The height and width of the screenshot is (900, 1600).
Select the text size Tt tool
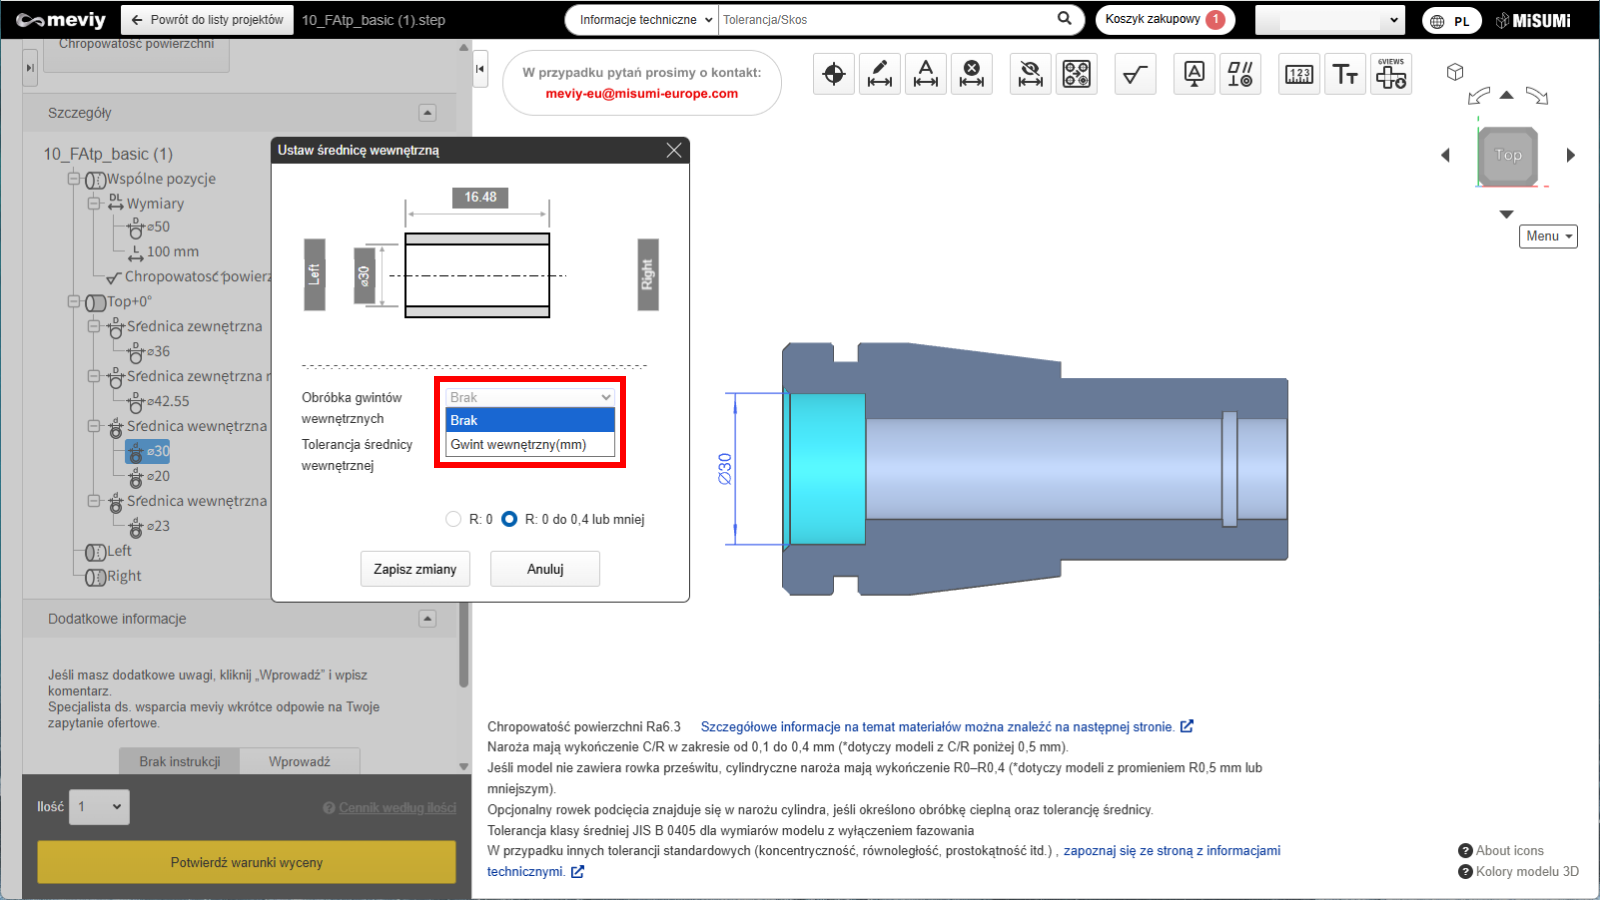click(1345, 74)
